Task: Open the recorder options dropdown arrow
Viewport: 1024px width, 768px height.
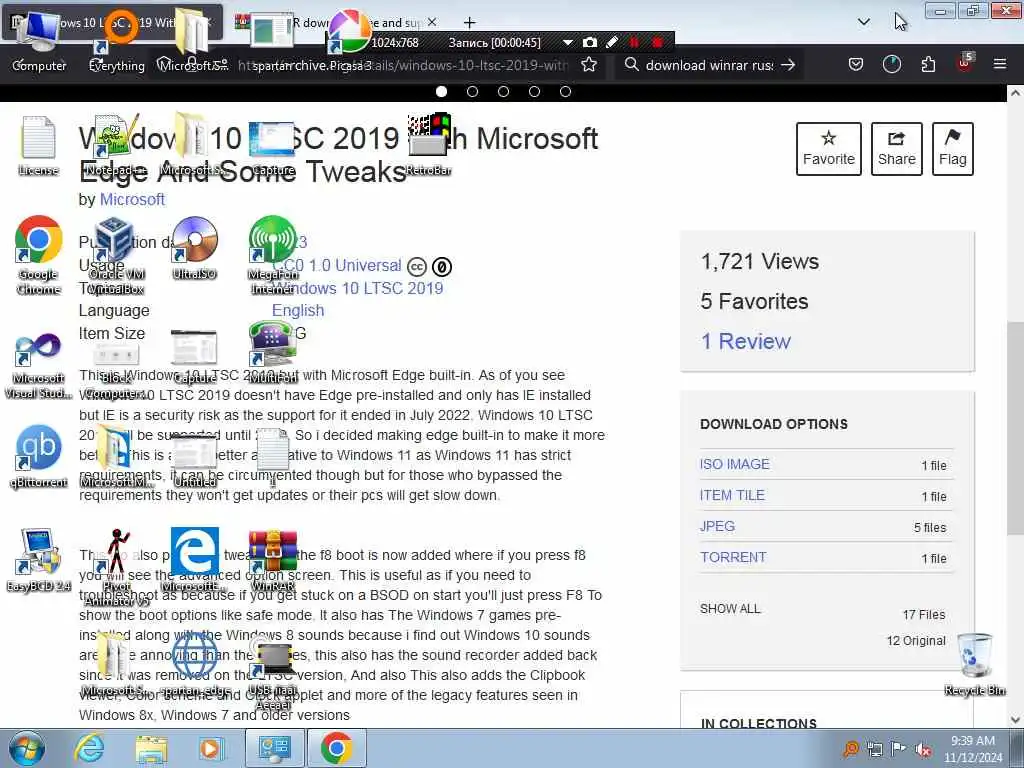Action: pyautogui.click(x=568, y=42)
